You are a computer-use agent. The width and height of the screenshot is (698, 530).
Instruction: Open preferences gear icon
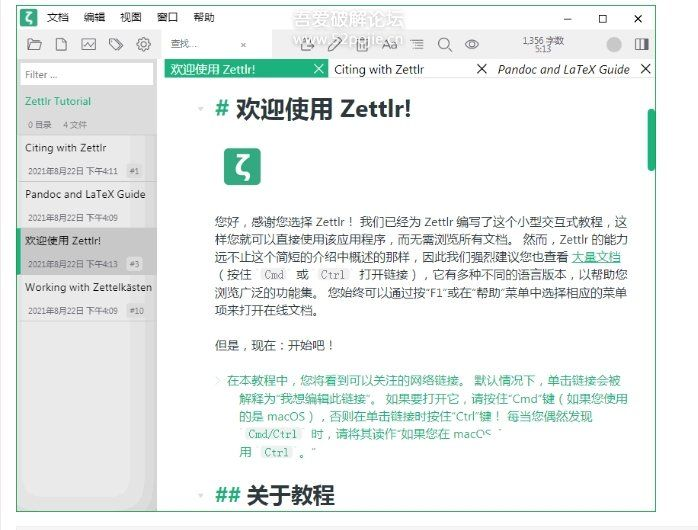coord(143,44)
